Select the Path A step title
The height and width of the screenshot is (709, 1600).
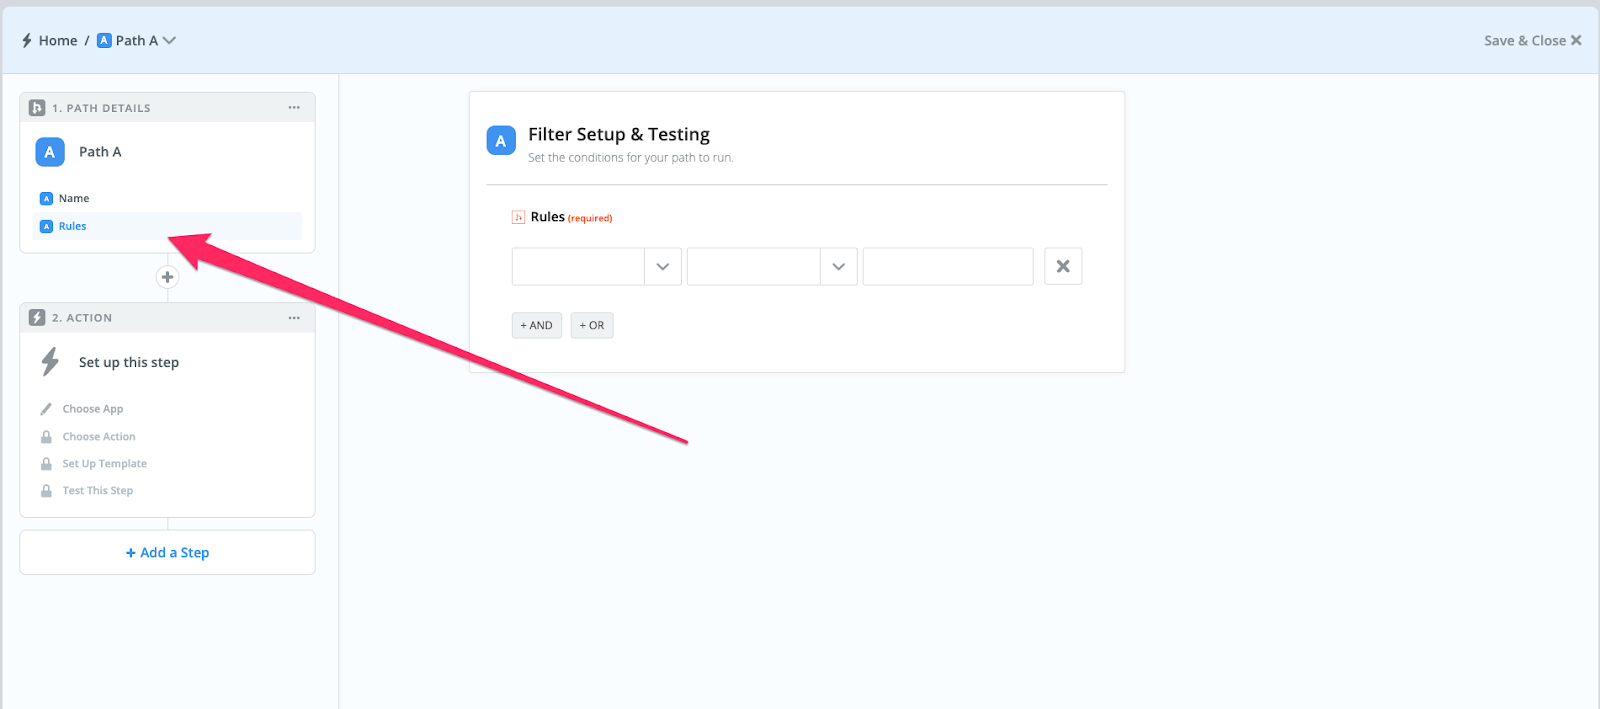click(x=100, y=152)
